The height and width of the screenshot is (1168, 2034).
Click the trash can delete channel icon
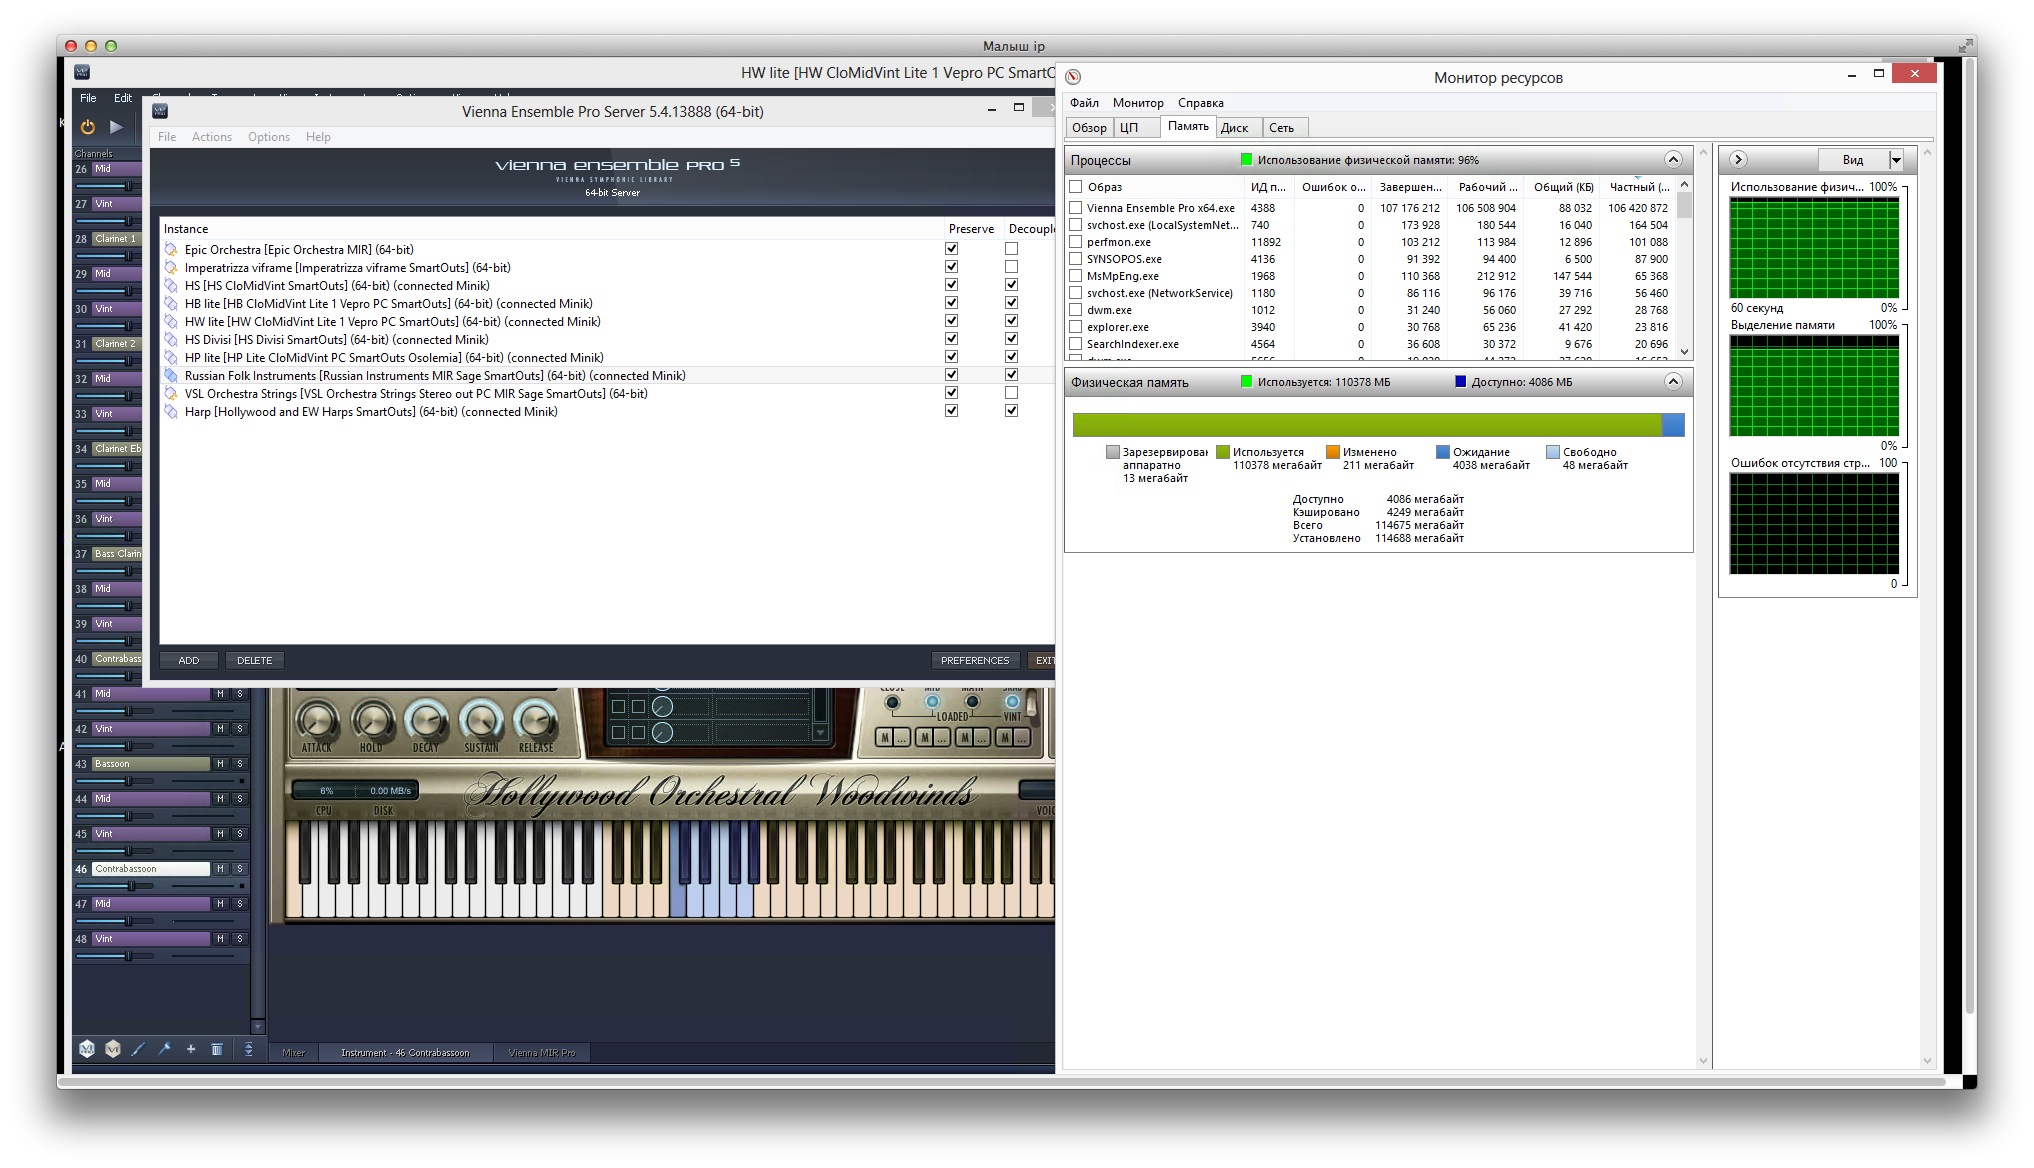pyautogui.click(x=217, y=1049)
